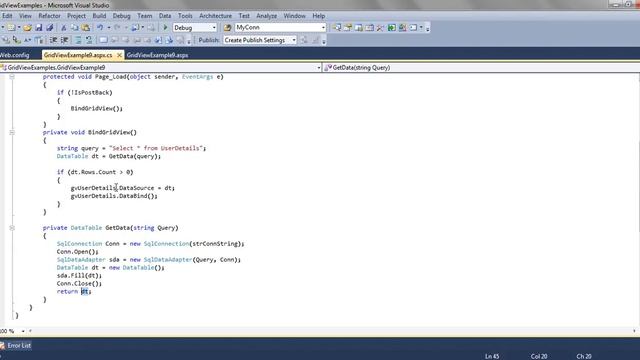Go to next bookmark in document
The width and height of the screenshot is (640, 360).
[169, 40]
